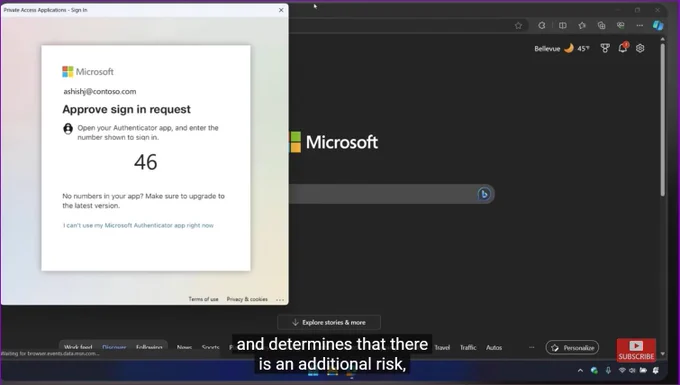Click the "Approve sign in request" heading

(x=127, y=109)
